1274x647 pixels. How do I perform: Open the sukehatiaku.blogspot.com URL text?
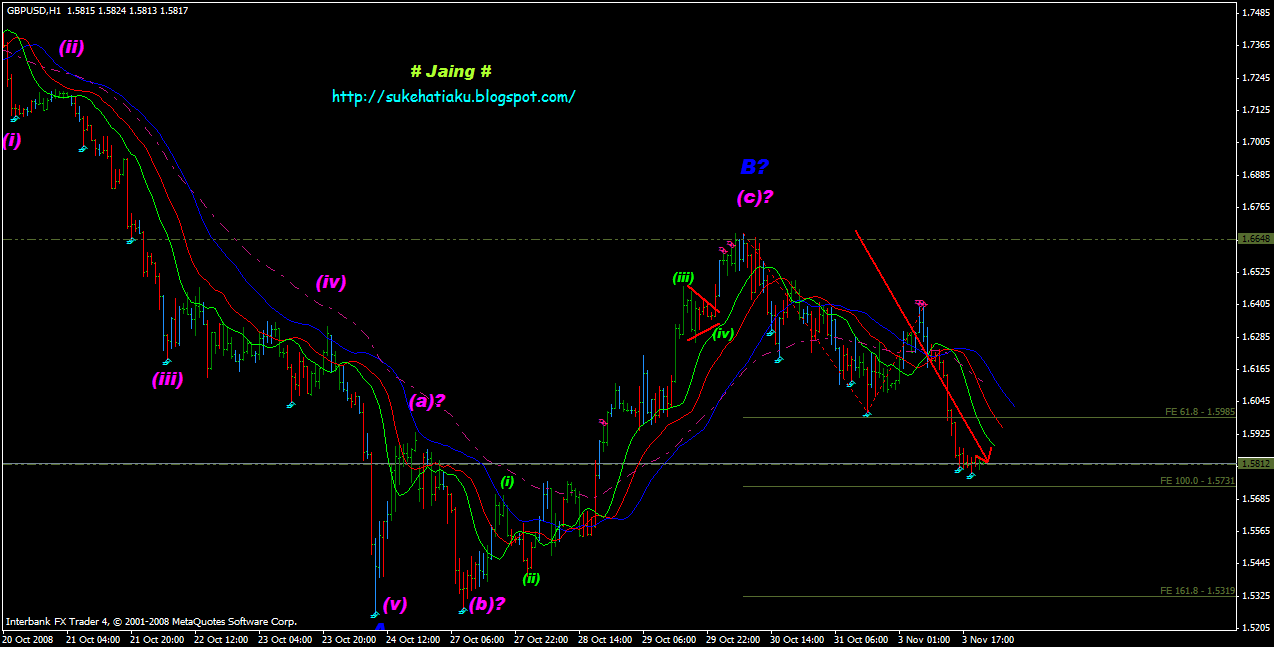coord(453,97)
